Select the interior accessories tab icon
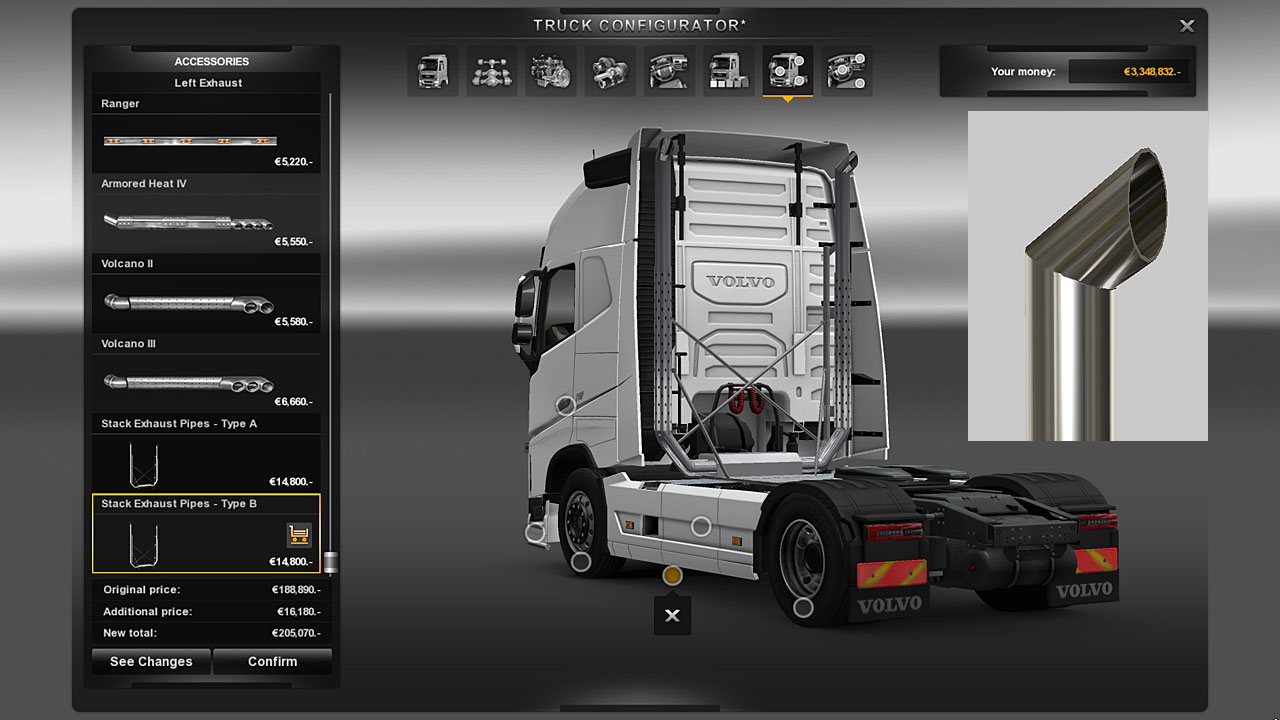This screenshot has height=720, width=1280. click(846, 71)
